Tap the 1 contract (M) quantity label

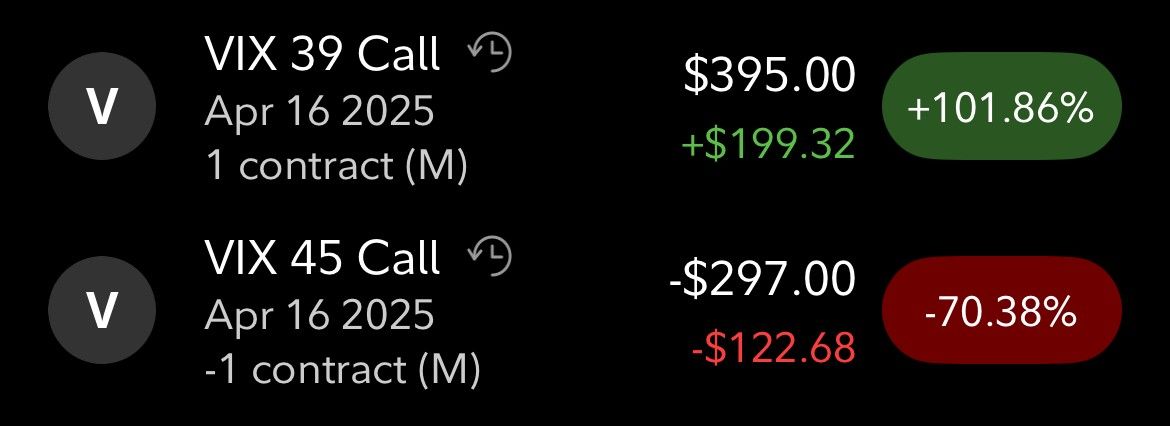(337, 165)
